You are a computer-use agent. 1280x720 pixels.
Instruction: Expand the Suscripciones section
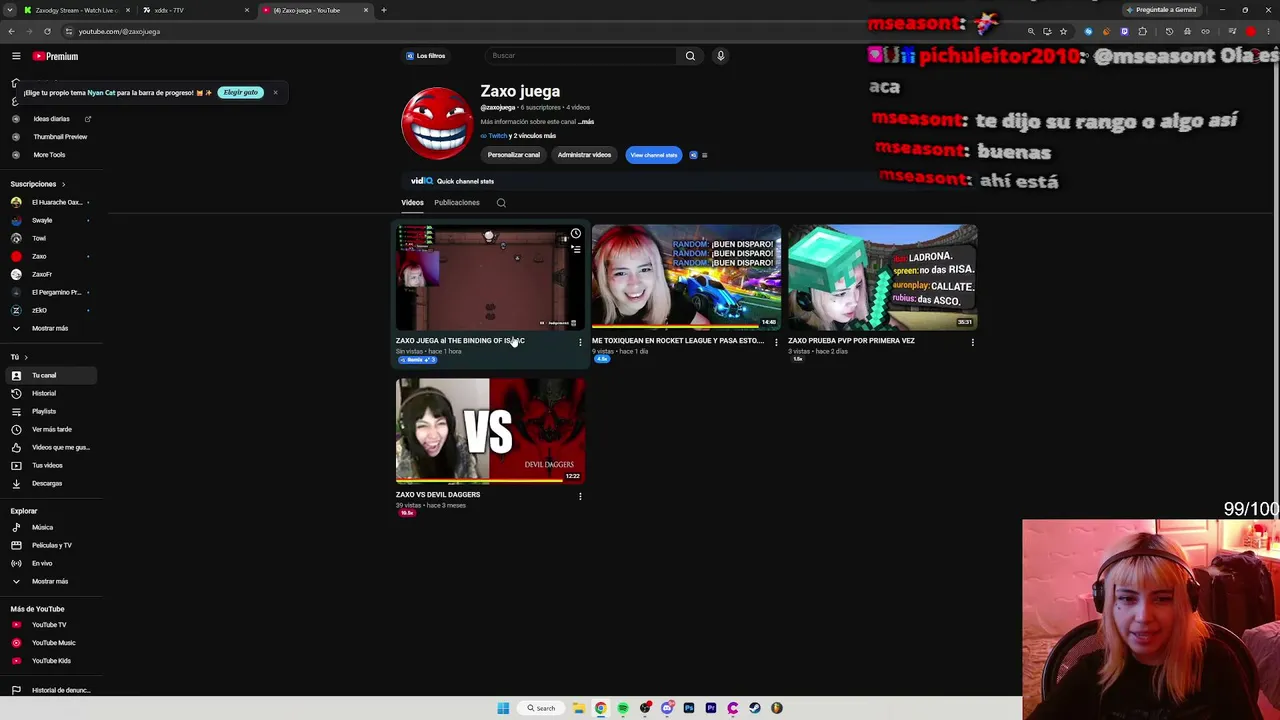point(38,184)
